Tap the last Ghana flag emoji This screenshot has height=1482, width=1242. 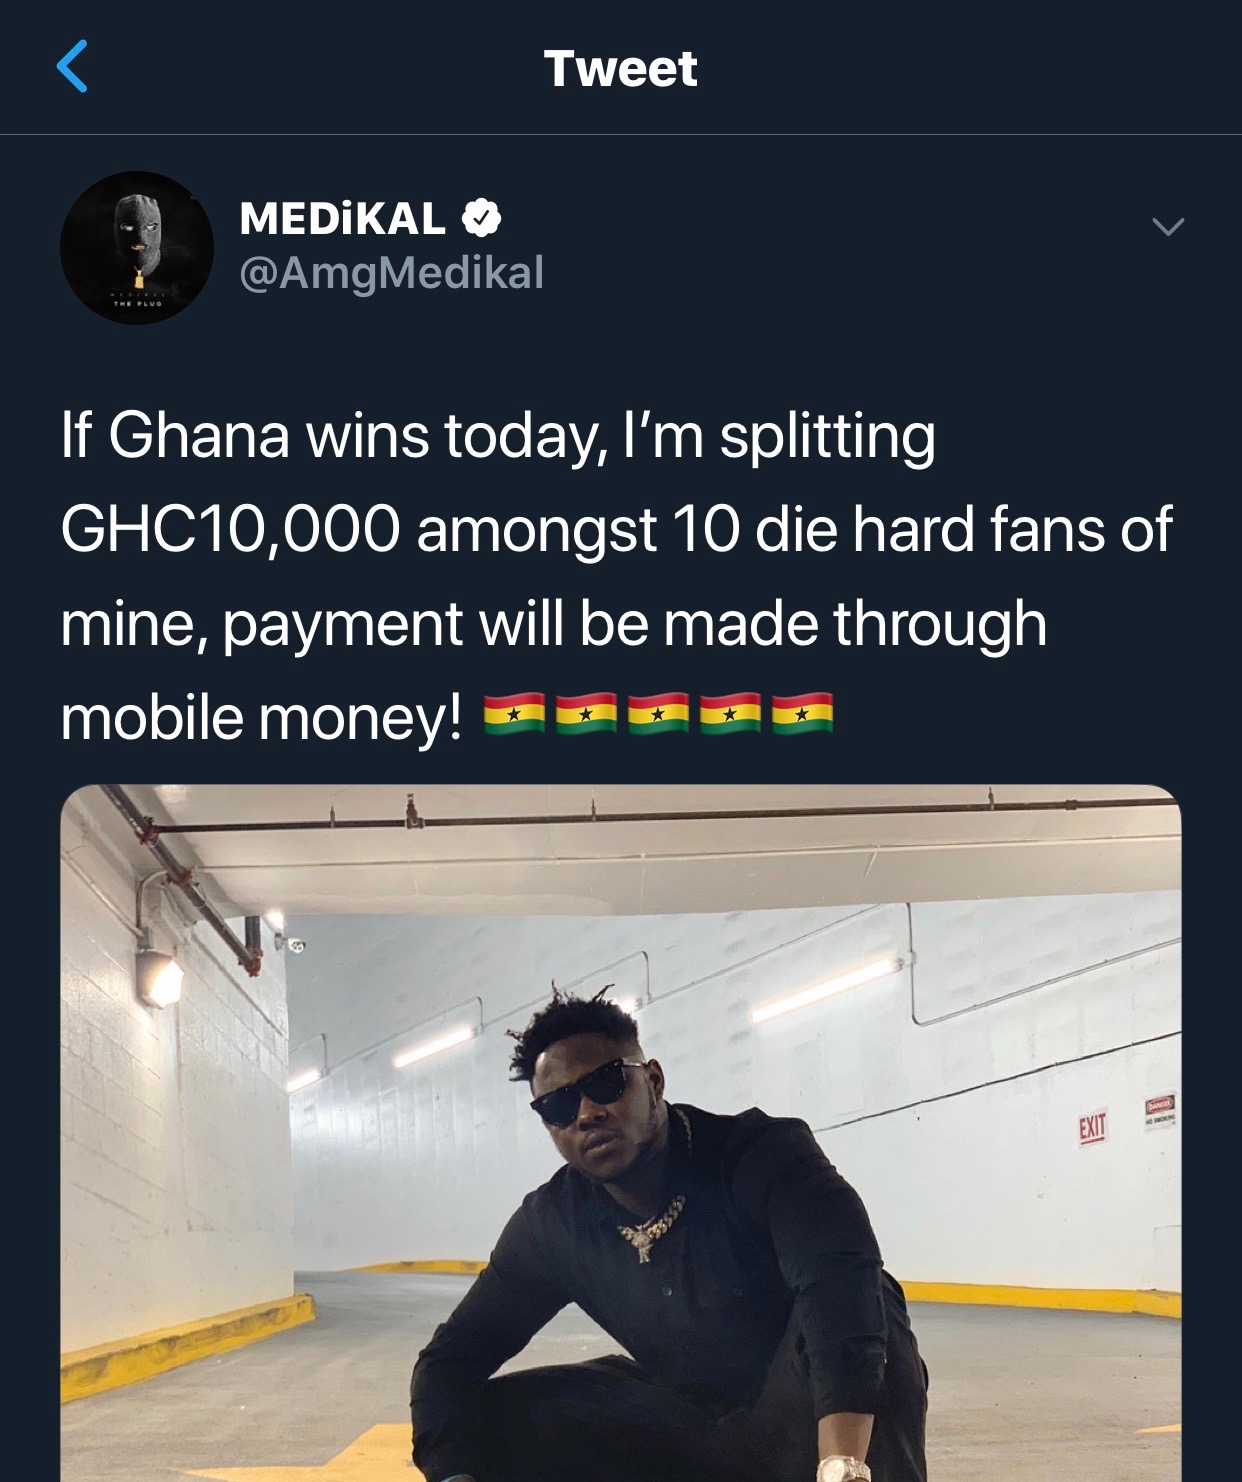coord(802,714)
